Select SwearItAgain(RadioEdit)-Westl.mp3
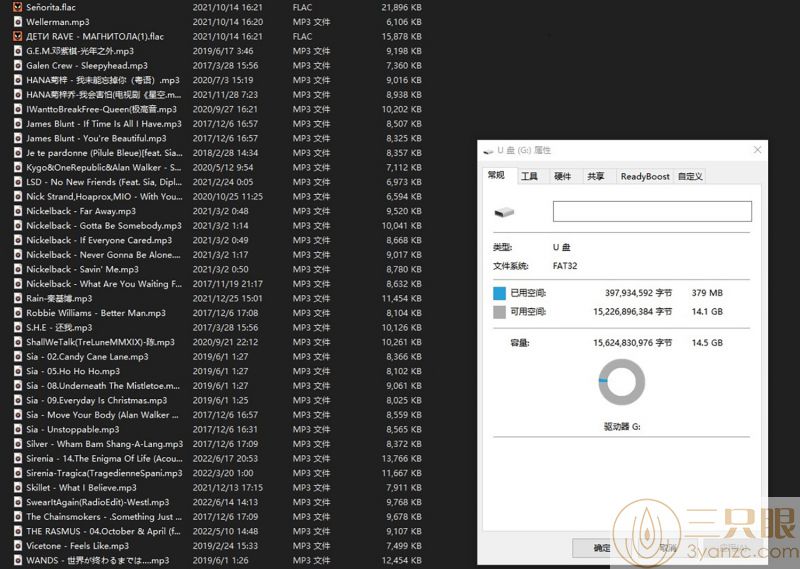This screenshot has width=800, height=569. point(97,502)
